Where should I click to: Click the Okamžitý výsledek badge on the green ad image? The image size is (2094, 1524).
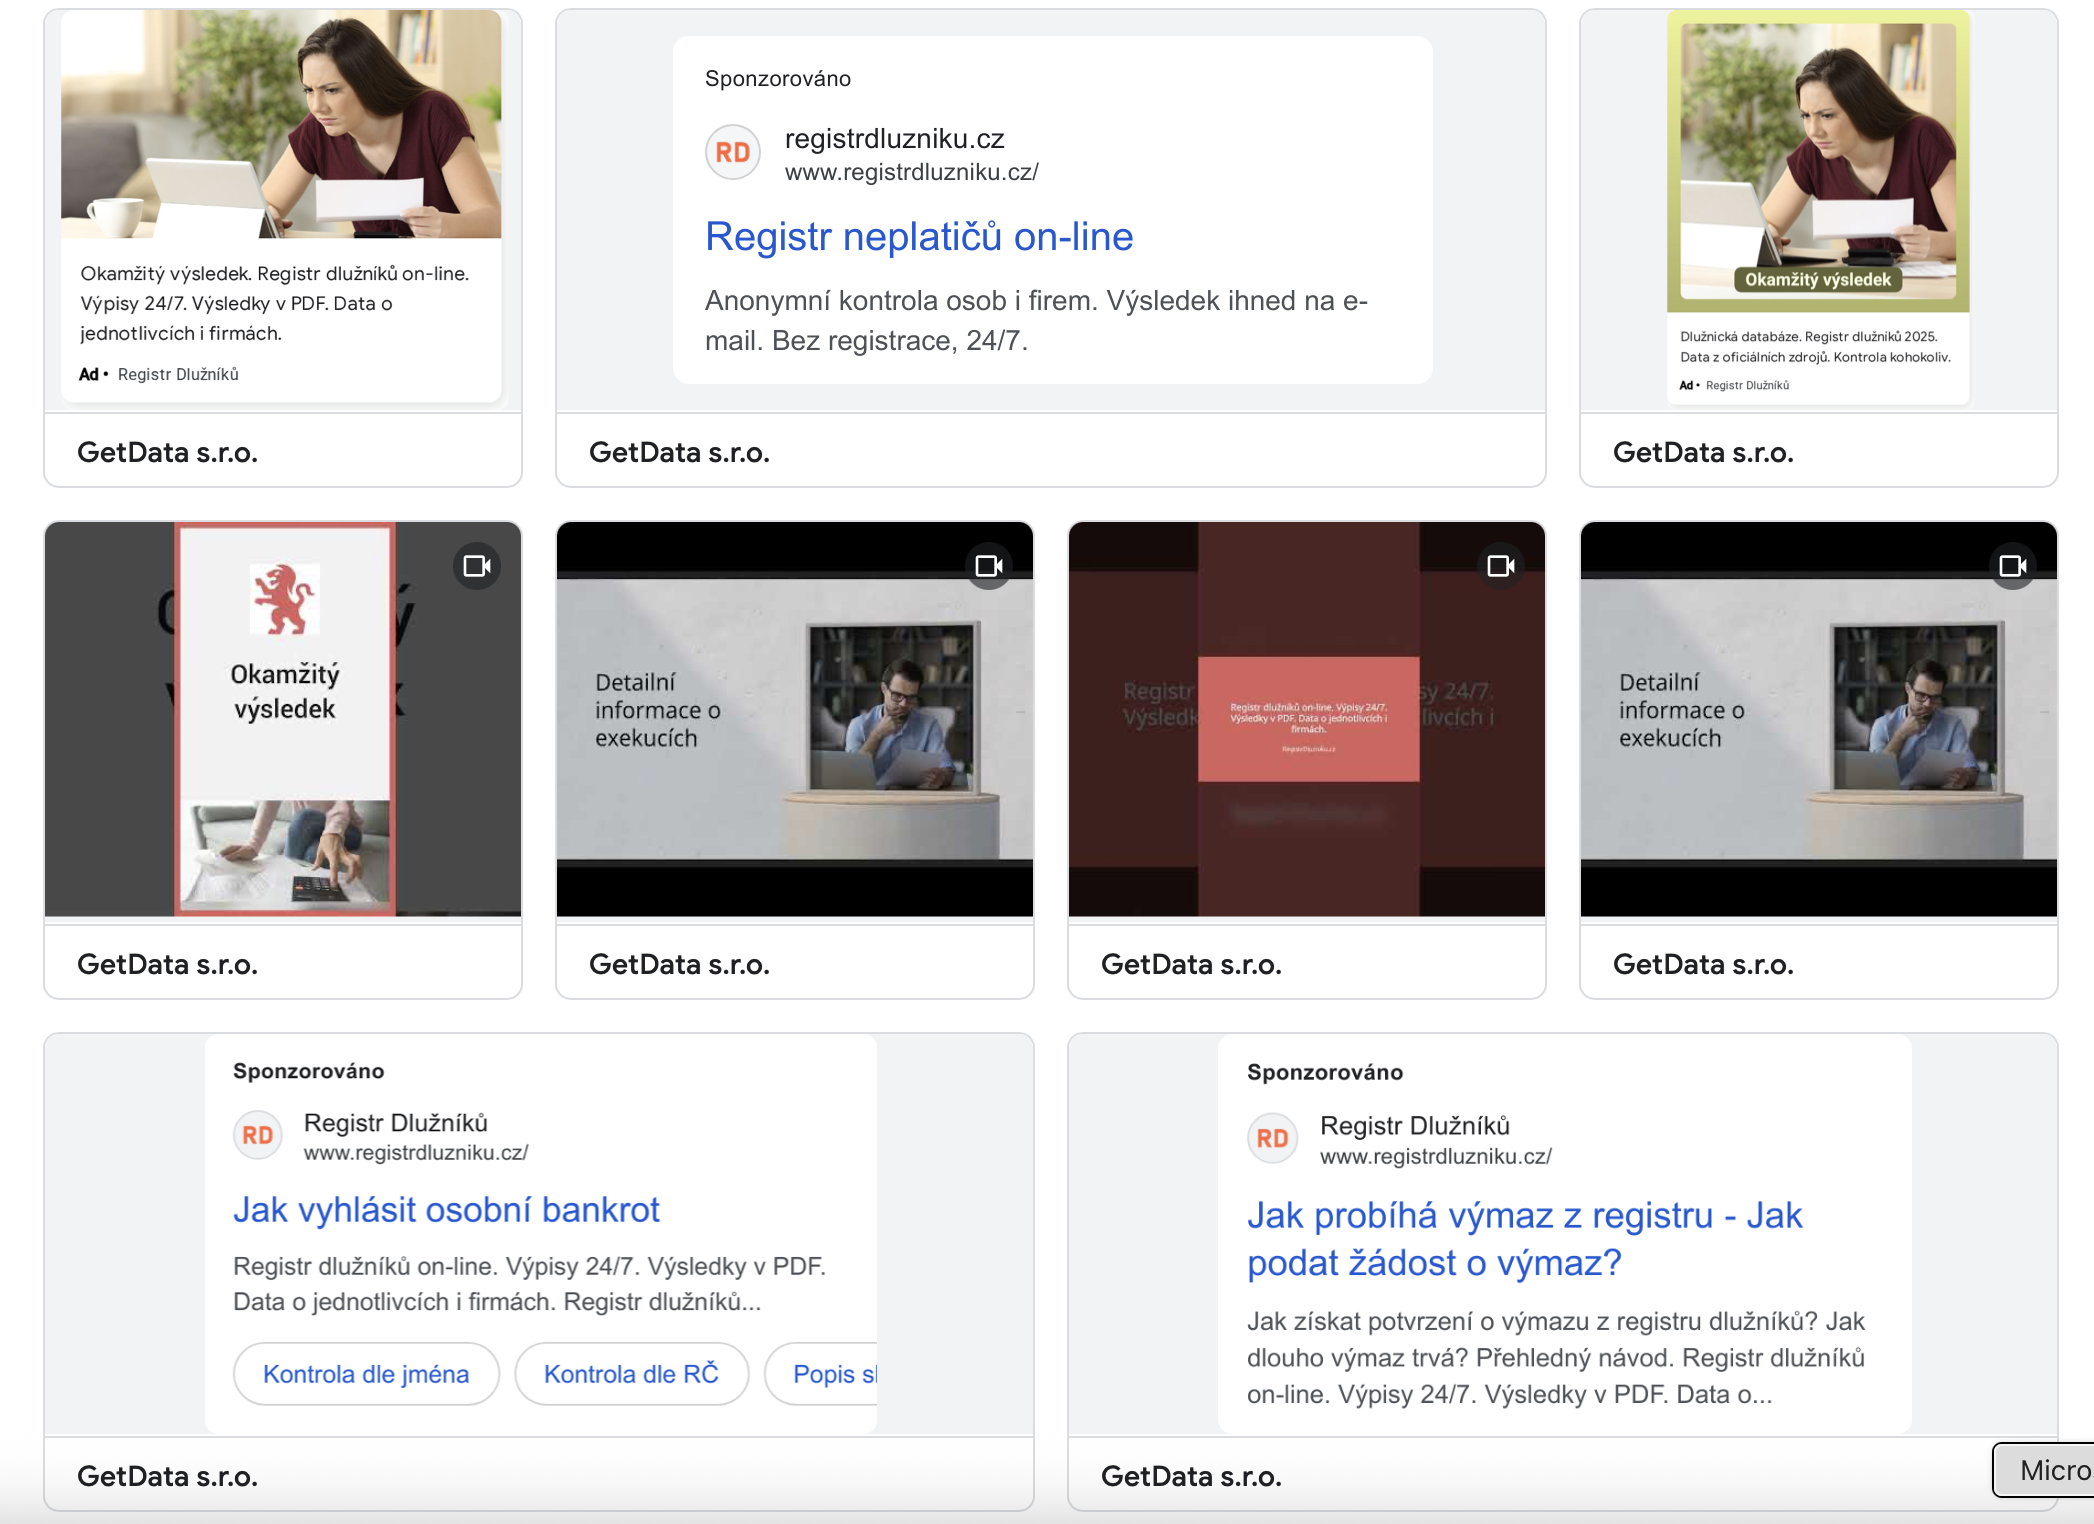(1818, 280)
